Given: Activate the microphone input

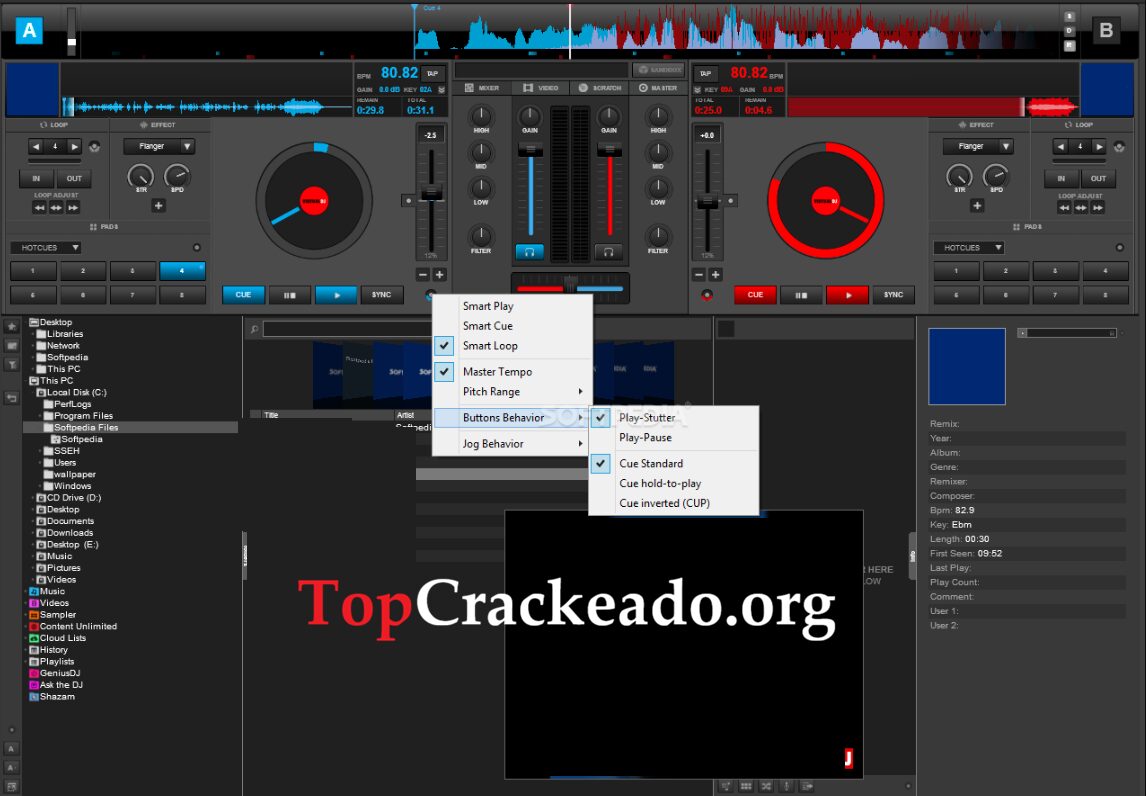Looking at the screenshot, I should click(x=786, y=786).
